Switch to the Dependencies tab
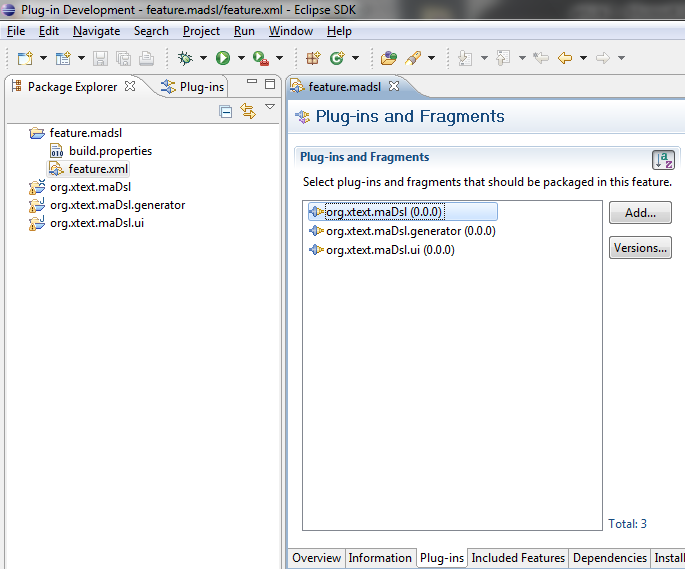685x569 pixels. (x=609, y=558)
